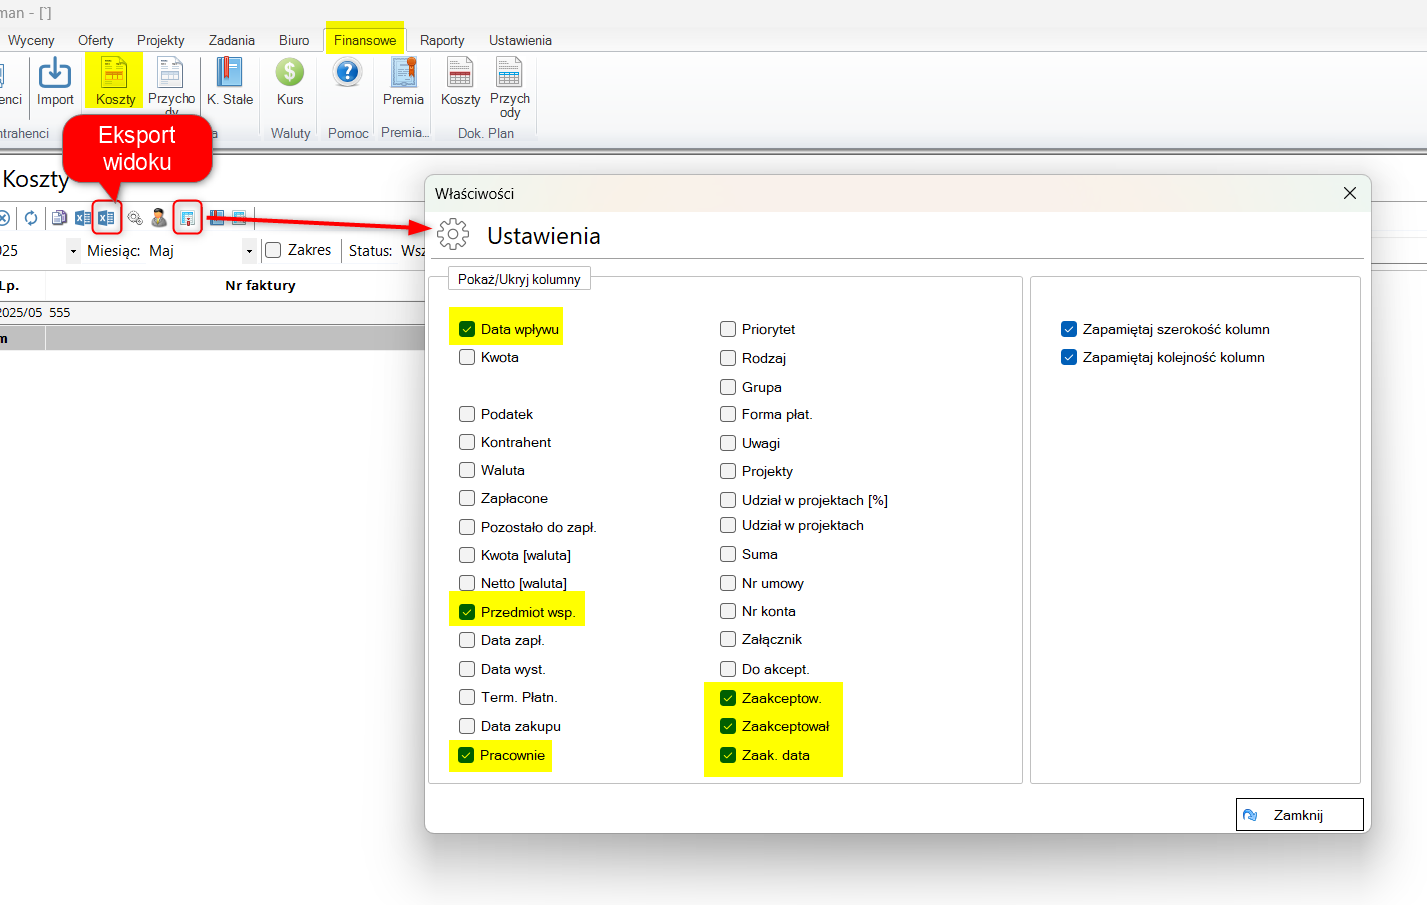The height and width of the screenshot is (905, 1427).
Task: Click the person user toolbar icon
Action: pyautogui.click(x=159, y=218)
